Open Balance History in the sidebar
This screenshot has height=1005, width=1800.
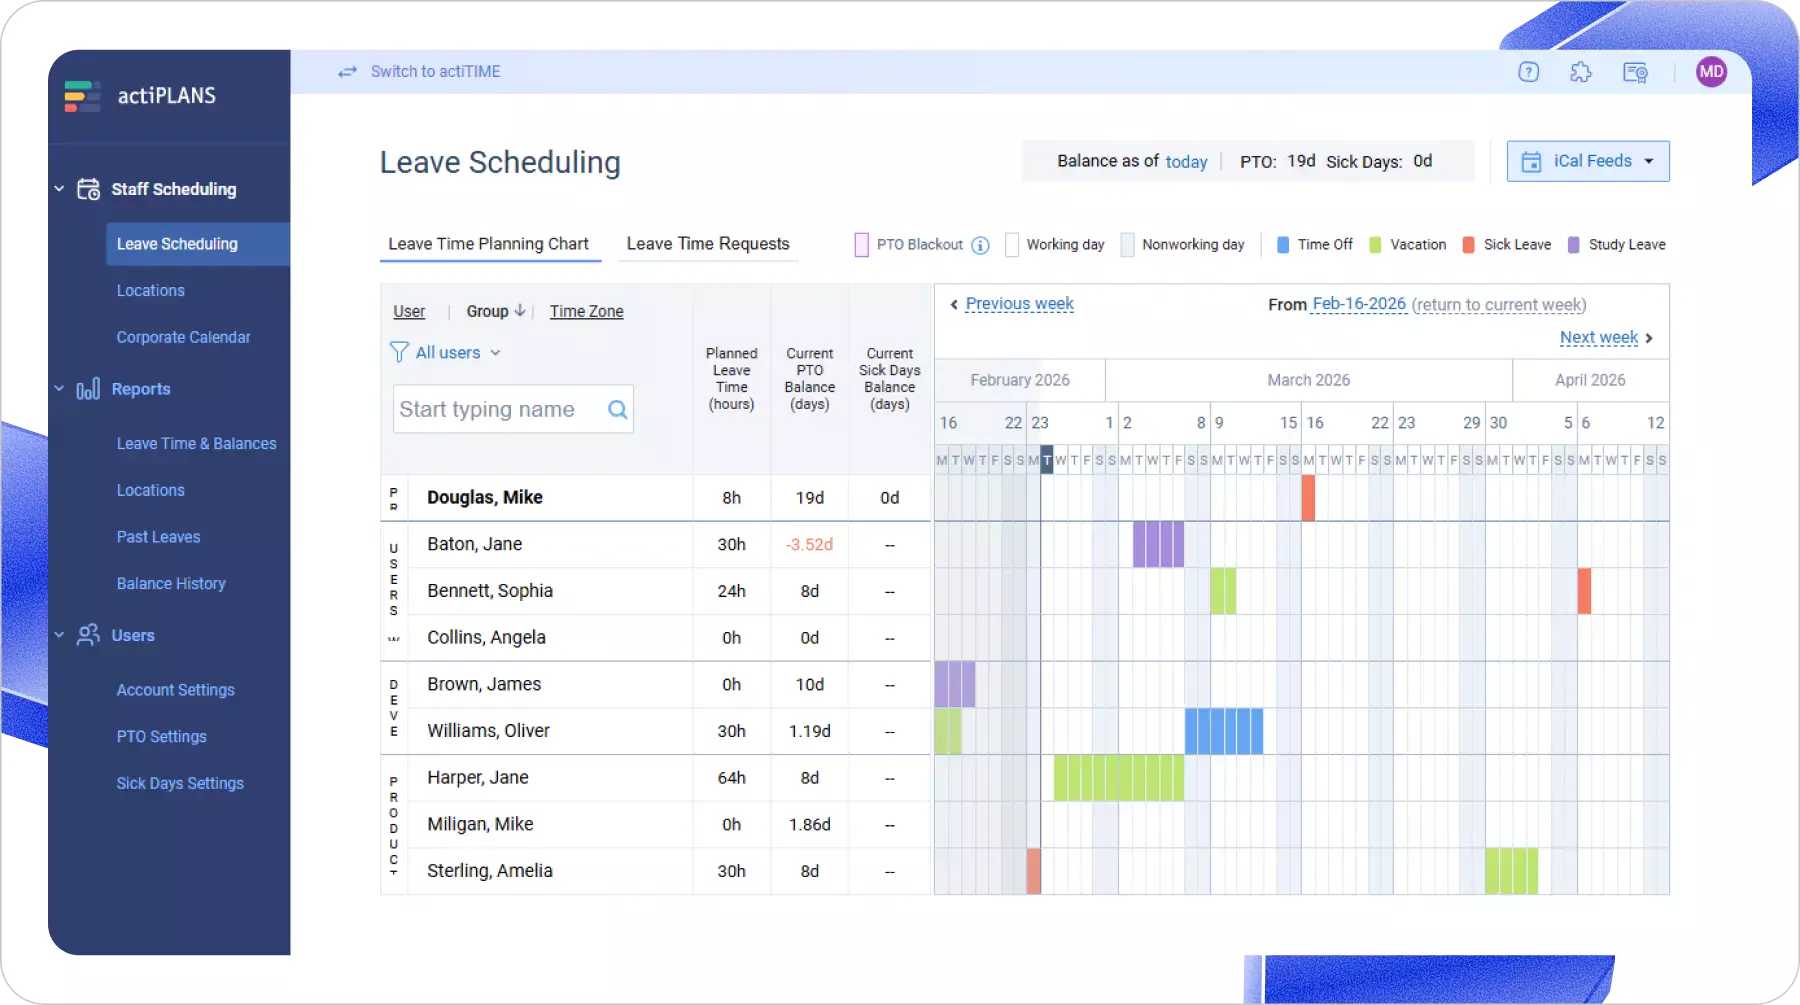pos(171,583)
